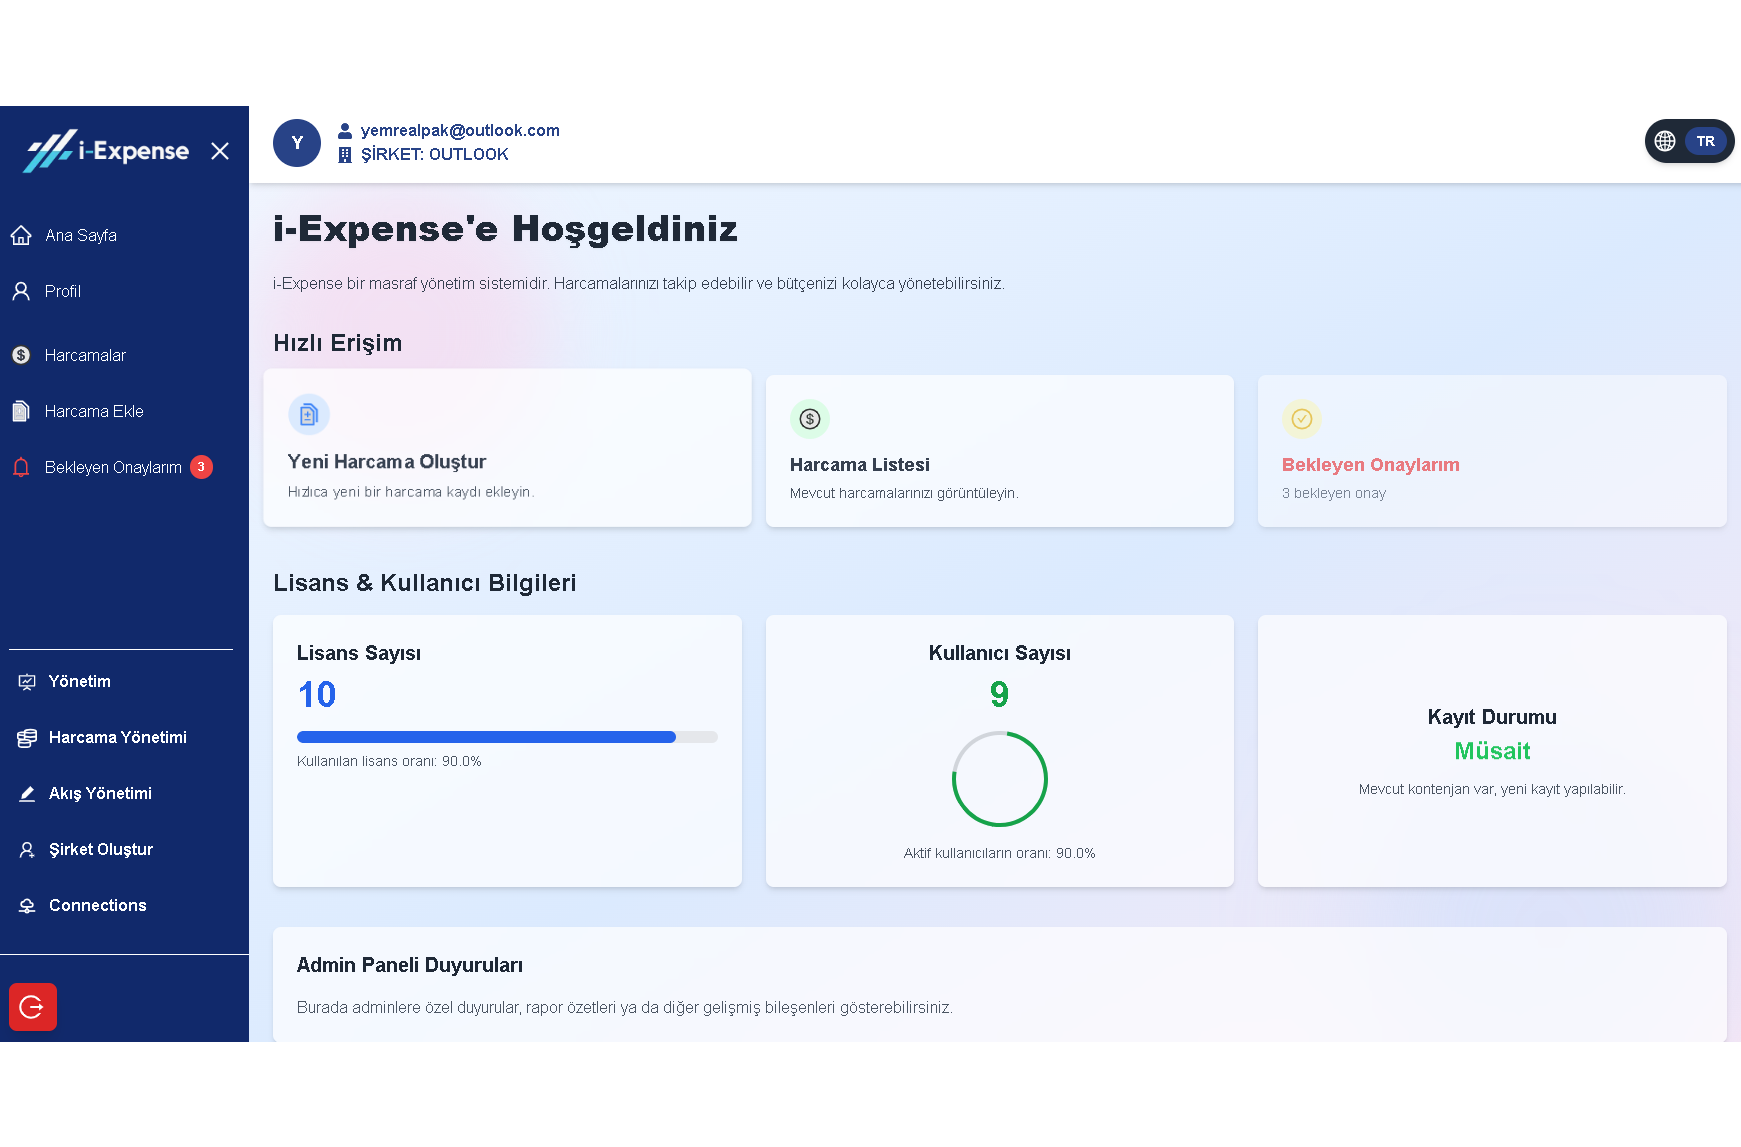This screenshot has width=1741, height=1147.
Task: Close the sidebar with the X icon
Action: [x=220, y=151]
